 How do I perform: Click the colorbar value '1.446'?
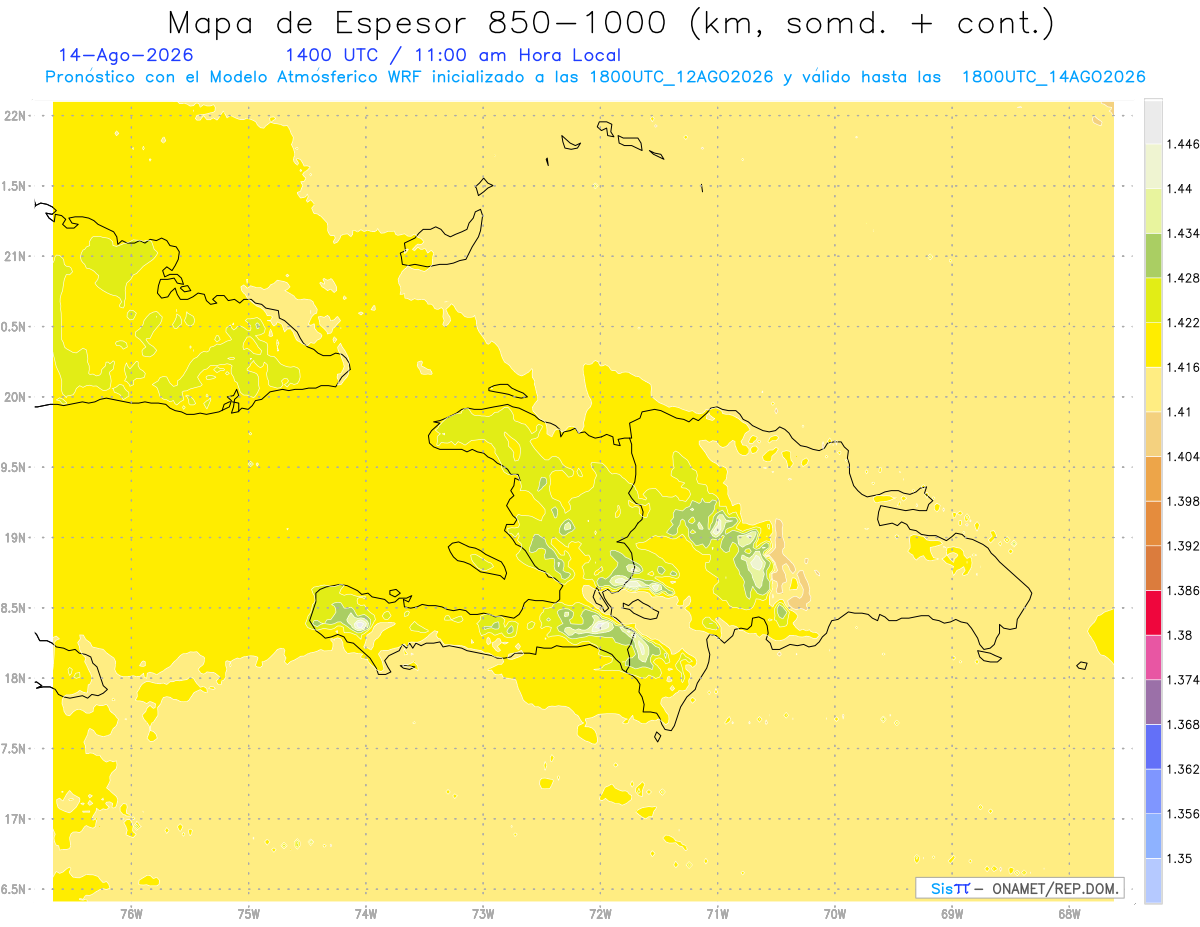[x=1183, y=144]
